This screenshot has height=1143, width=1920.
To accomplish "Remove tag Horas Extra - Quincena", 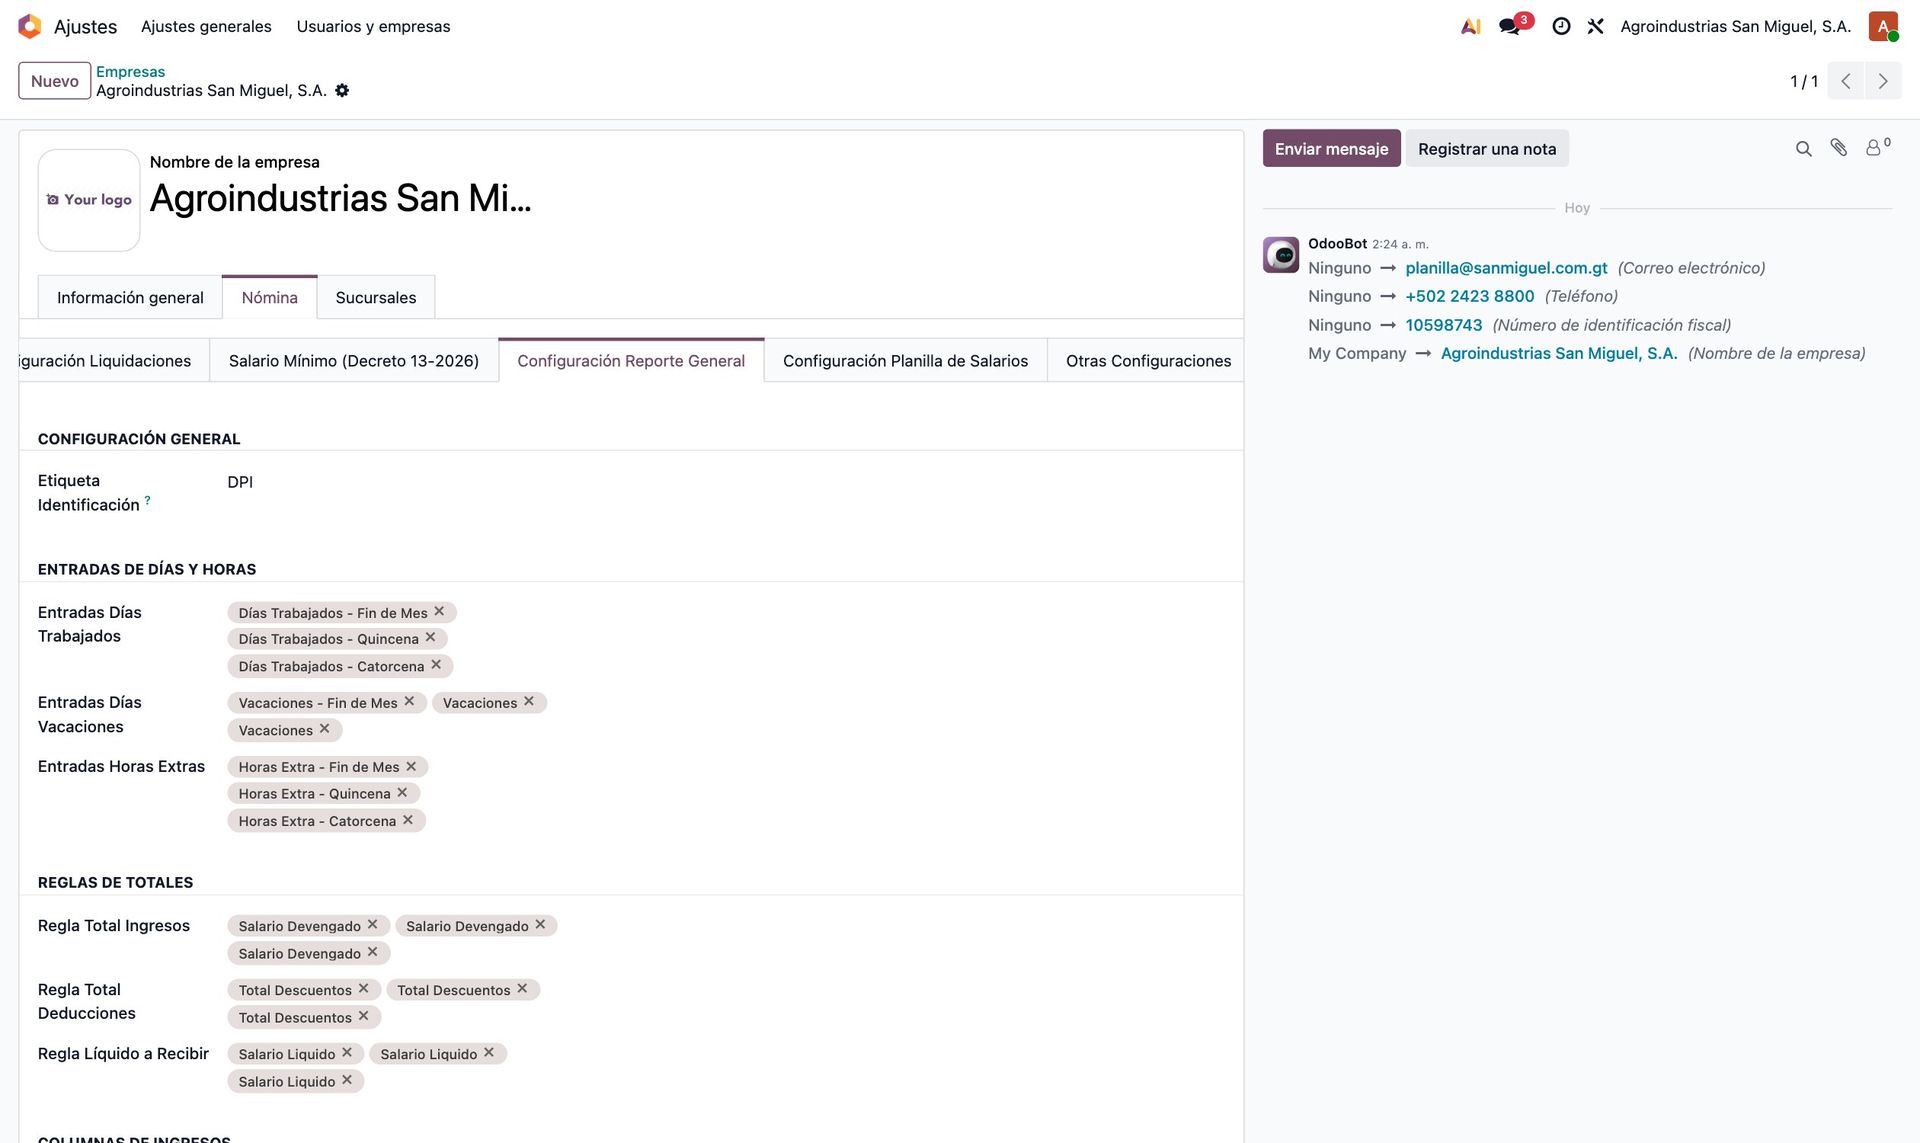I will pyautogui.click(x=402, y=792).
